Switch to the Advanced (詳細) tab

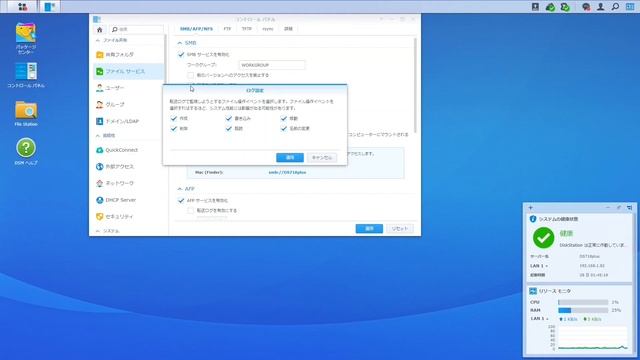[x=289, y=29]
